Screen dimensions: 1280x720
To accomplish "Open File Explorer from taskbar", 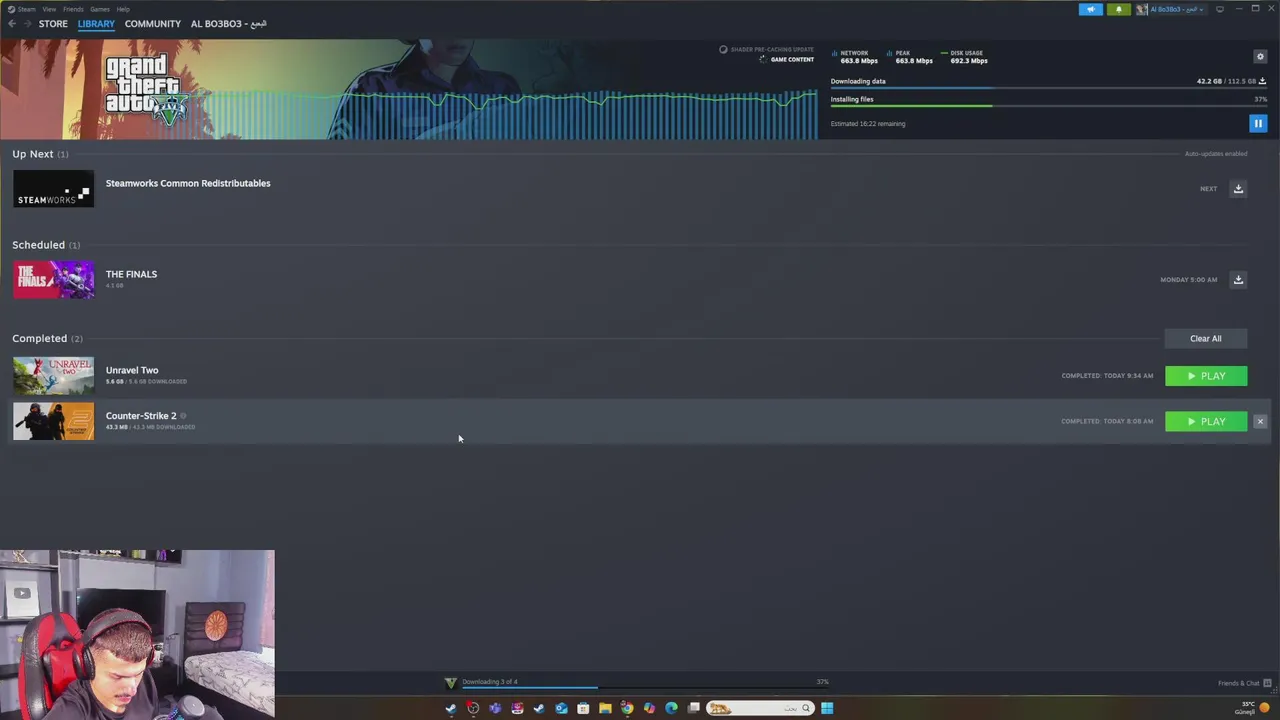I will point(605,708).
